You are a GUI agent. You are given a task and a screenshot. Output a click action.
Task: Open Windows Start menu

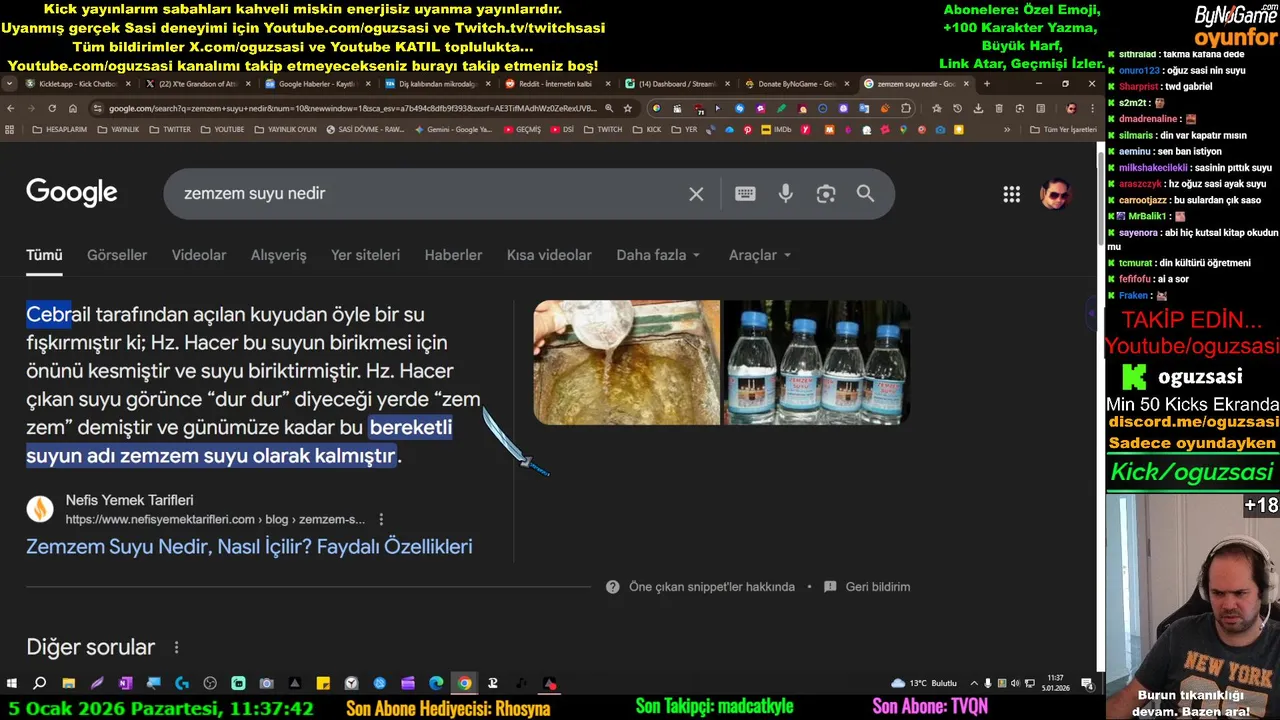[11, 684]
